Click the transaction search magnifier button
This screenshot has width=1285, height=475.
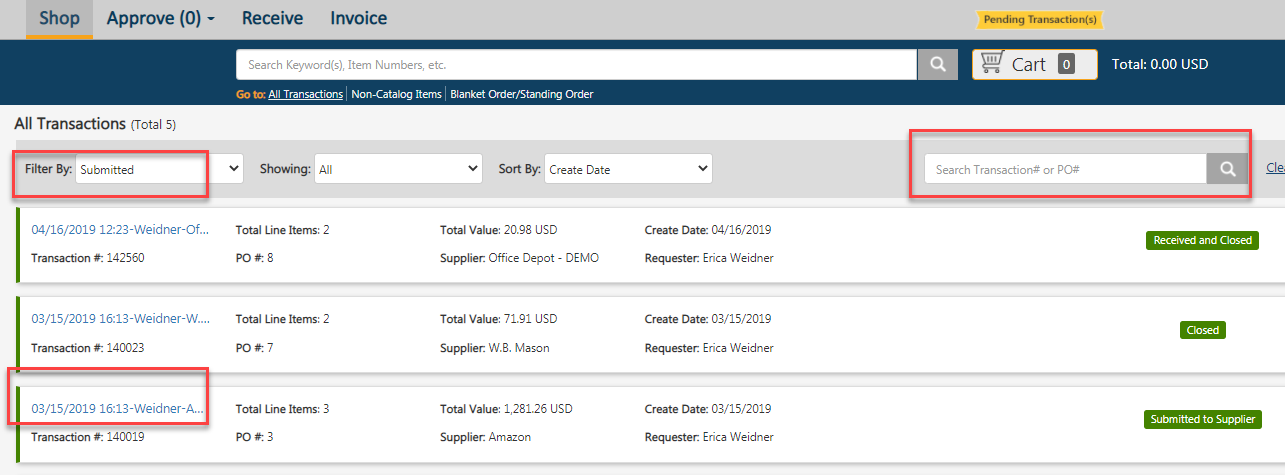click(1228, 169)
